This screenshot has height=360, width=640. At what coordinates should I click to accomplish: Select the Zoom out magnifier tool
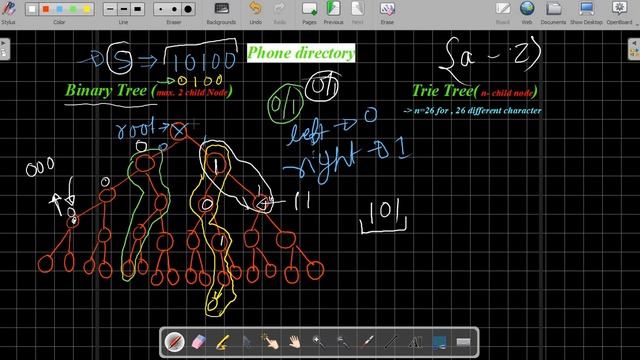(343, 342)
